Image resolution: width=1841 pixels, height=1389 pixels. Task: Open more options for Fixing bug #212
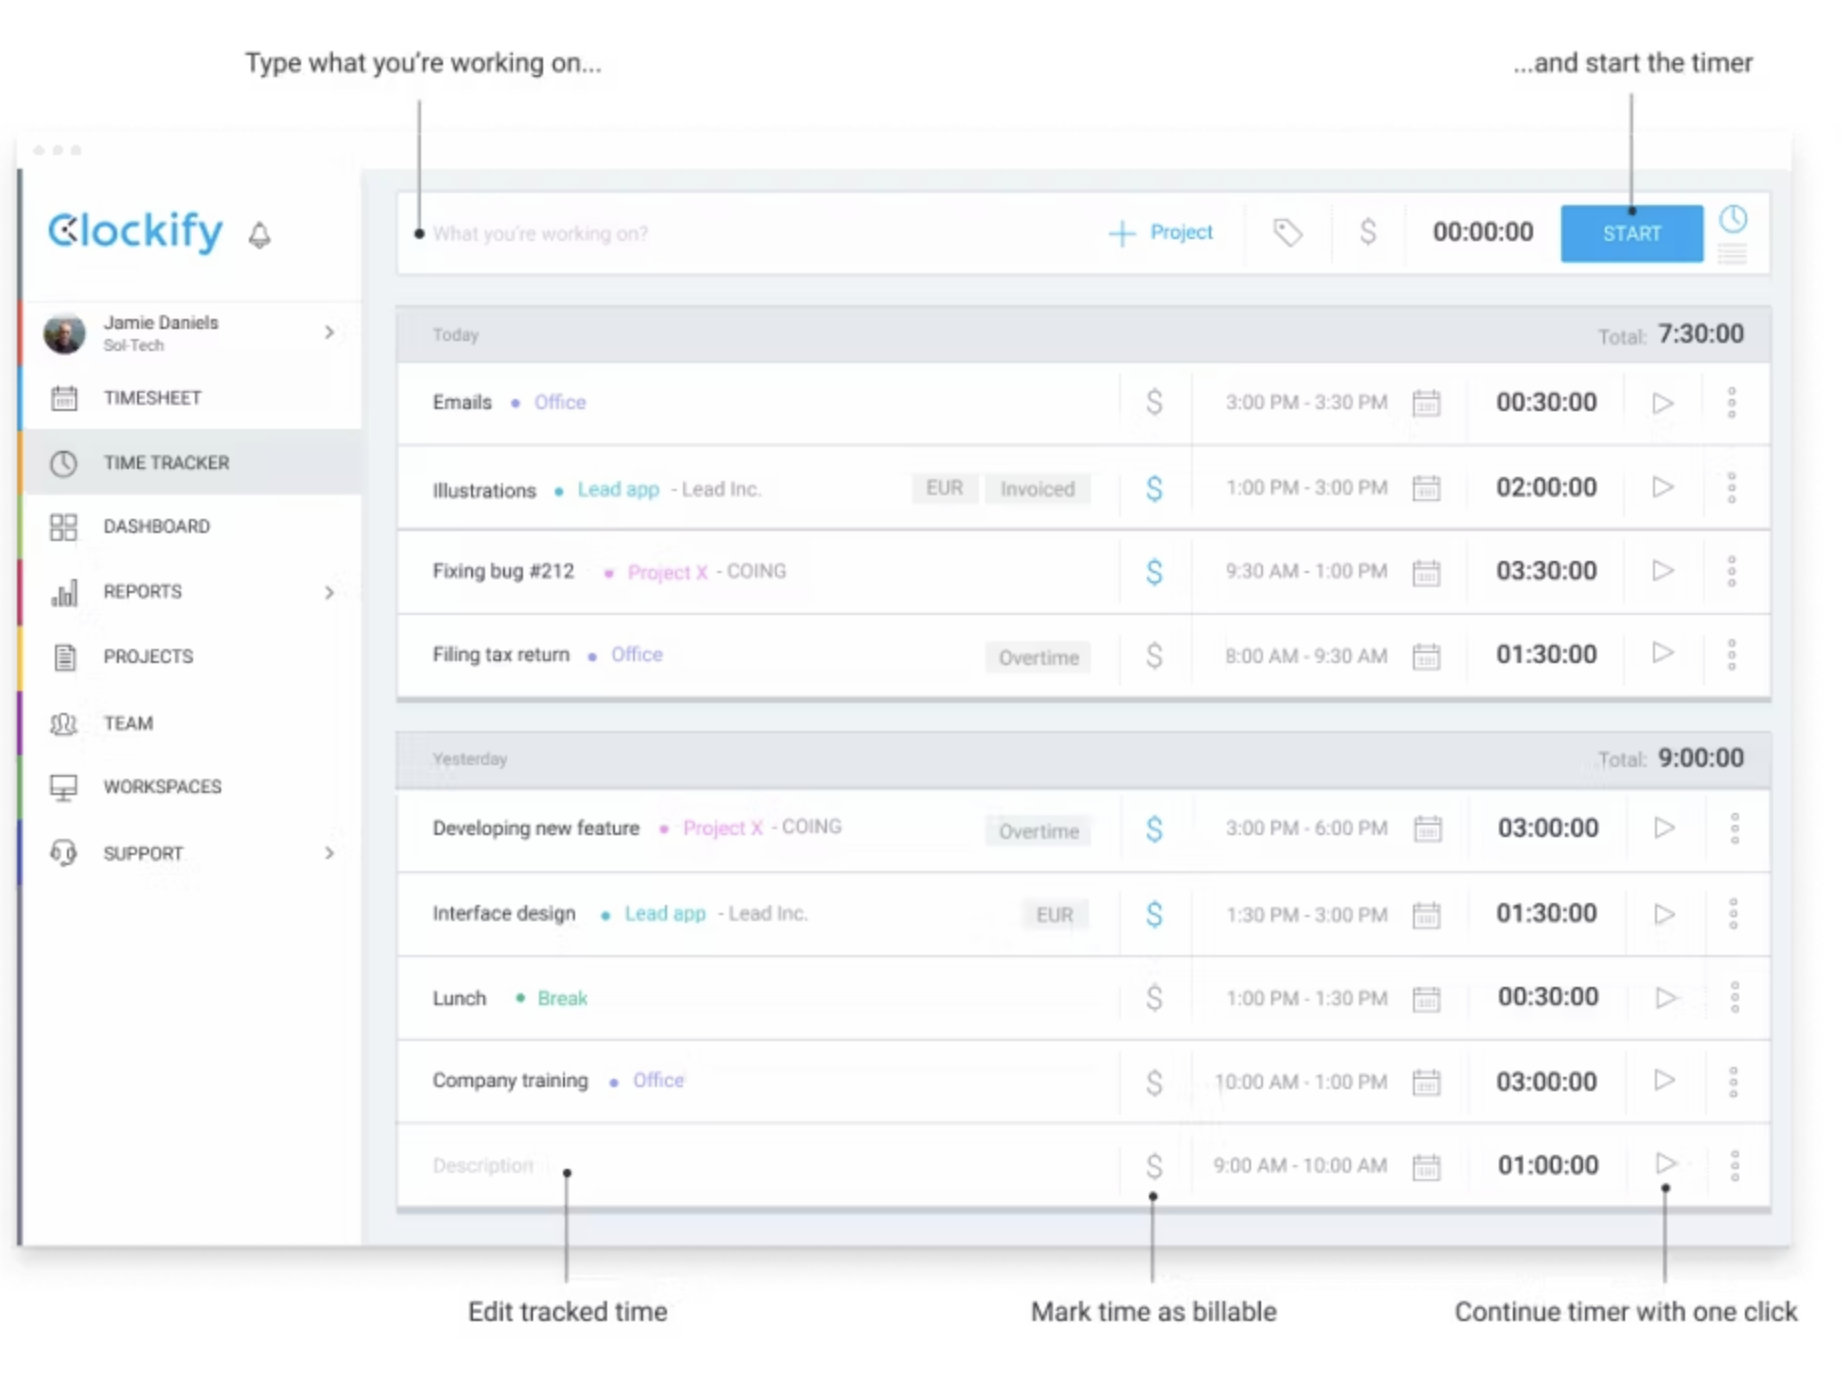1732,571
